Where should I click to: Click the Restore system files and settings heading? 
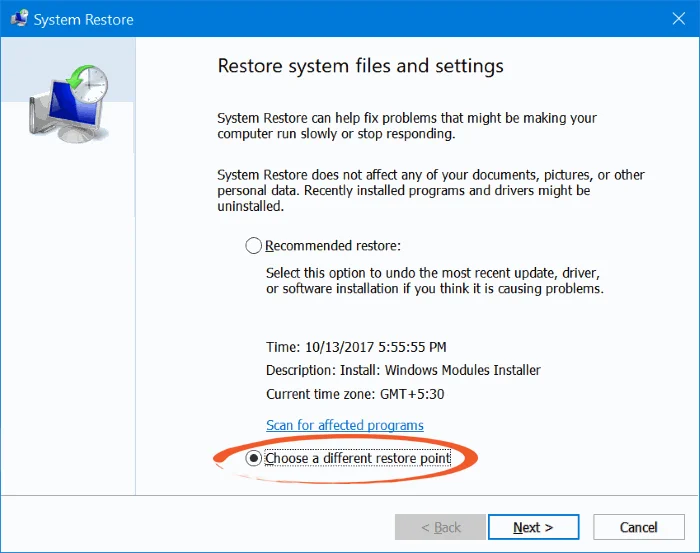[360, 66]
